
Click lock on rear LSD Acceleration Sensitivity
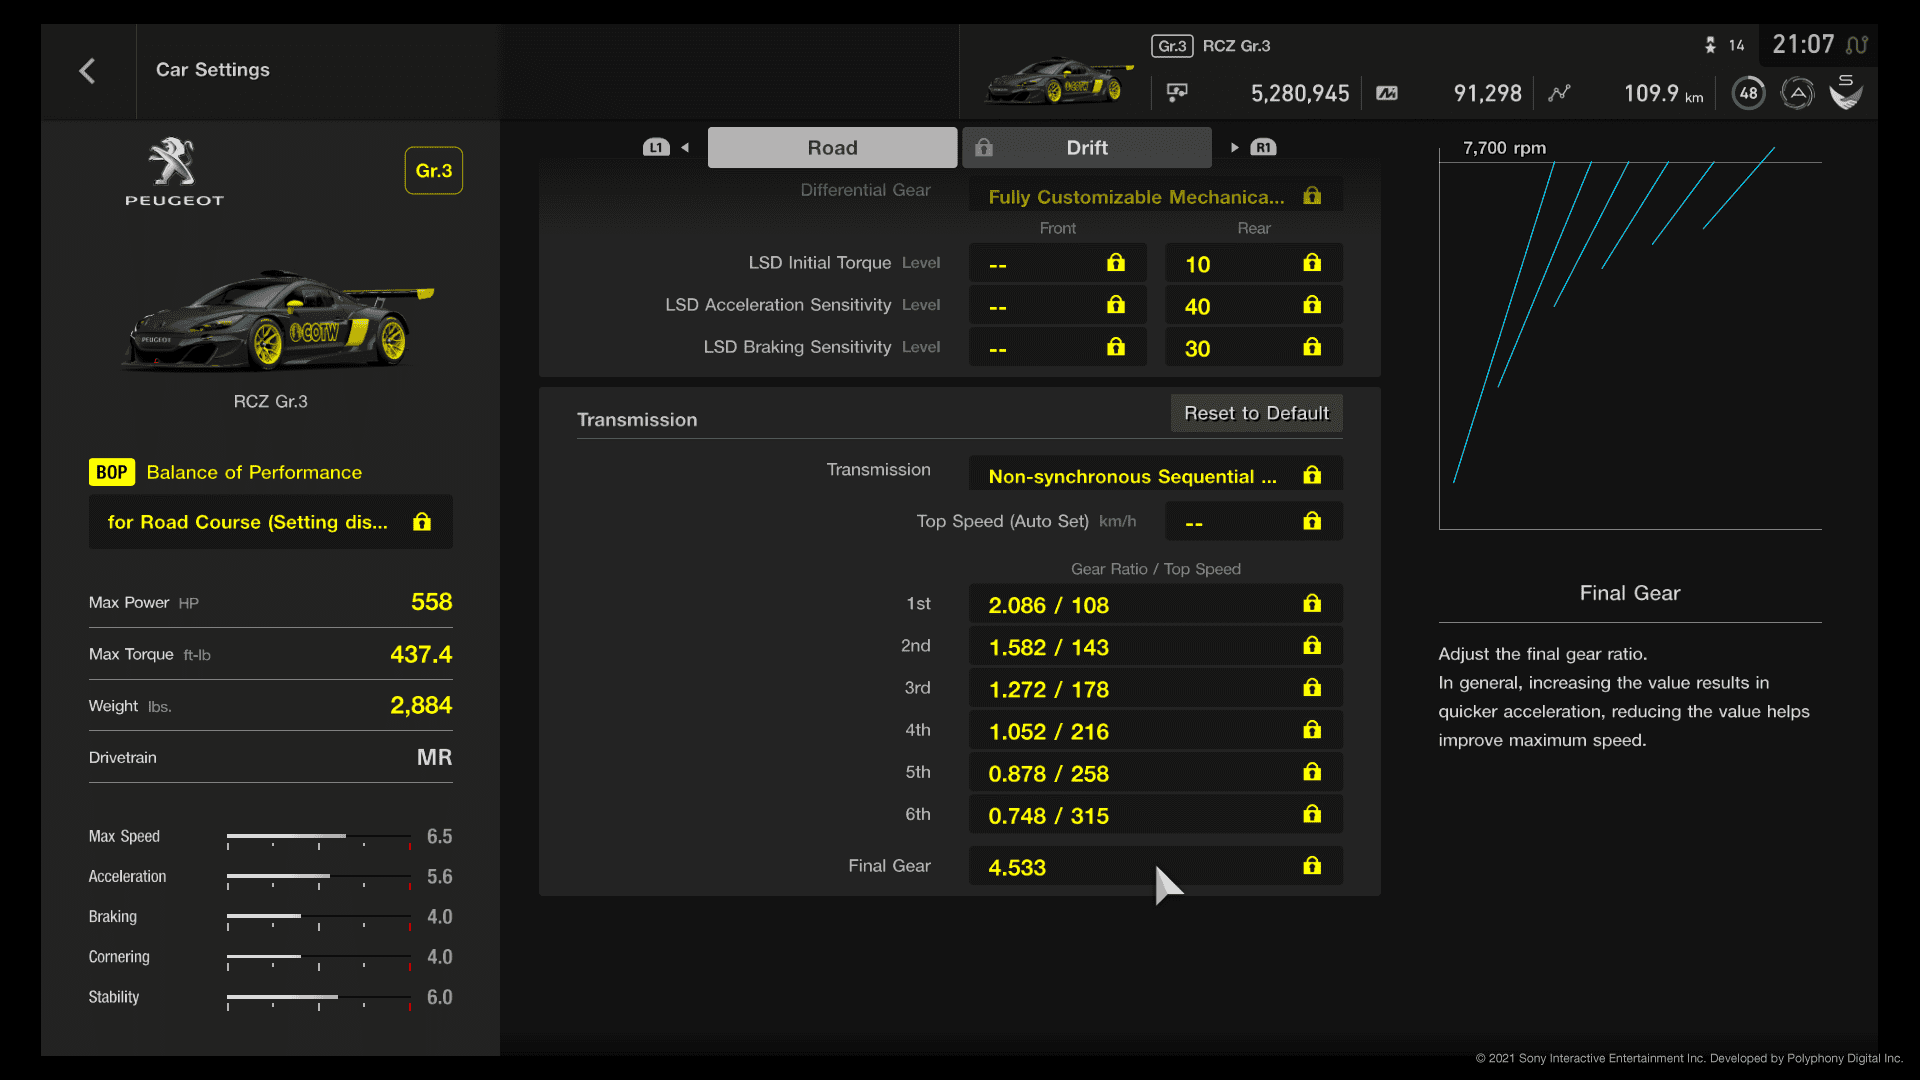point(1312,305)
